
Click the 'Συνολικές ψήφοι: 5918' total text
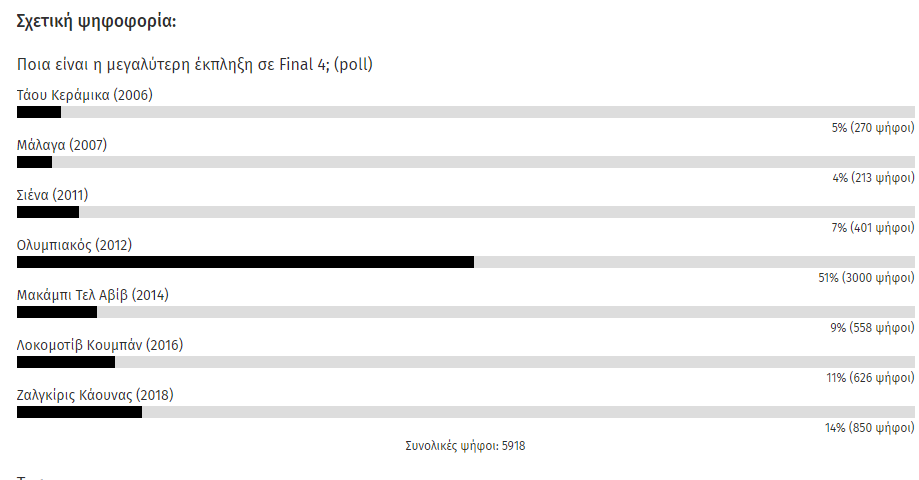pos(465,446)
